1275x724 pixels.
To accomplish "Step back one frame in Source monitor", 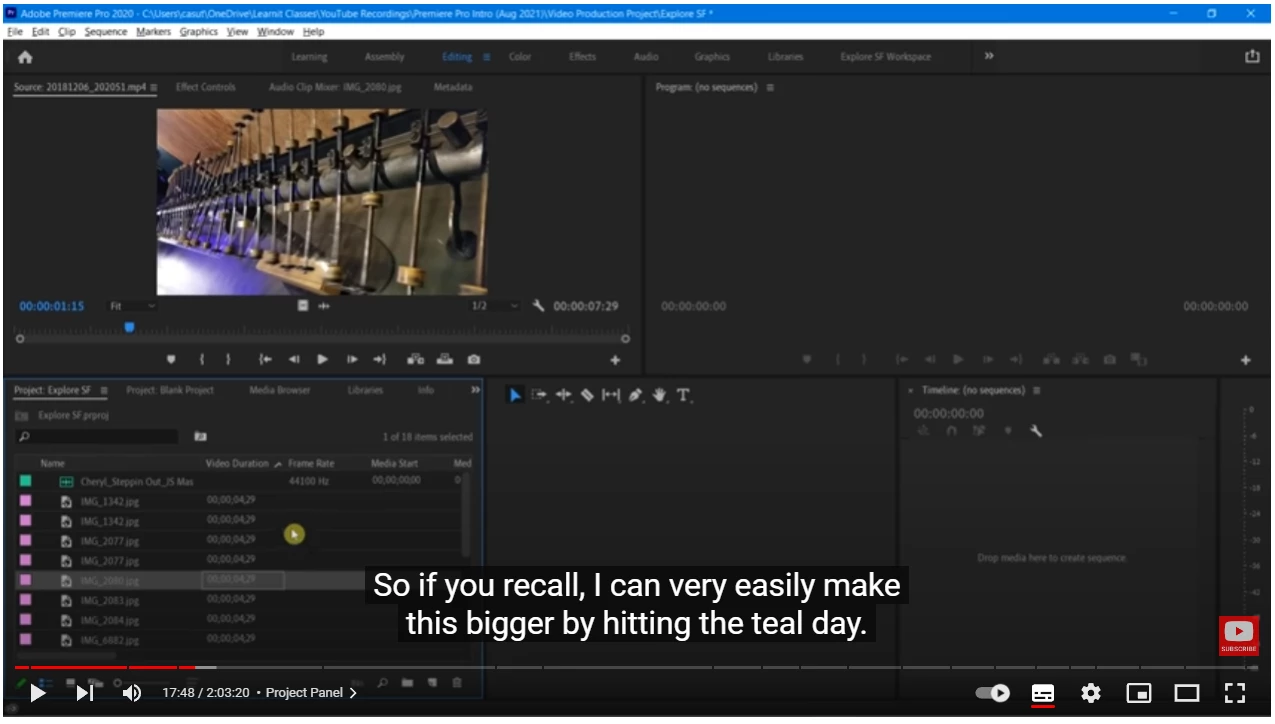I will click(x=294, y=359).
